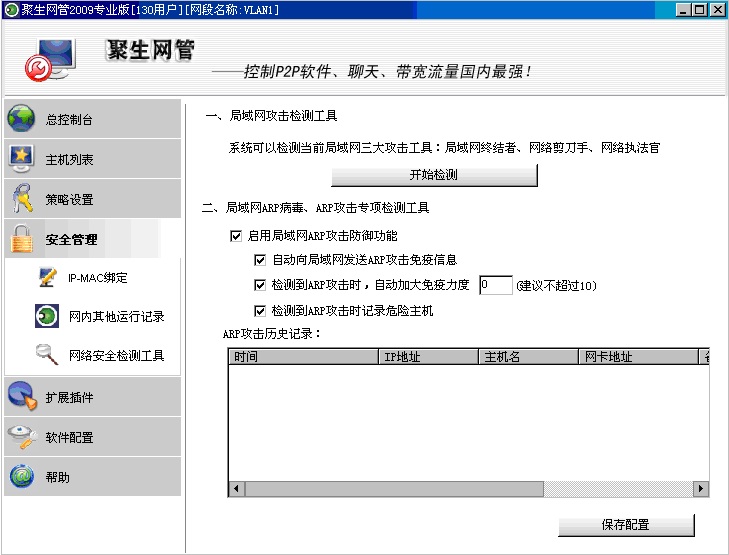Image resolution: width=729 pixels, height=555 pixels.
Task: Toggle 启用局域网ARP攻击防御功能 checkbox
Action: coord(236,236)
